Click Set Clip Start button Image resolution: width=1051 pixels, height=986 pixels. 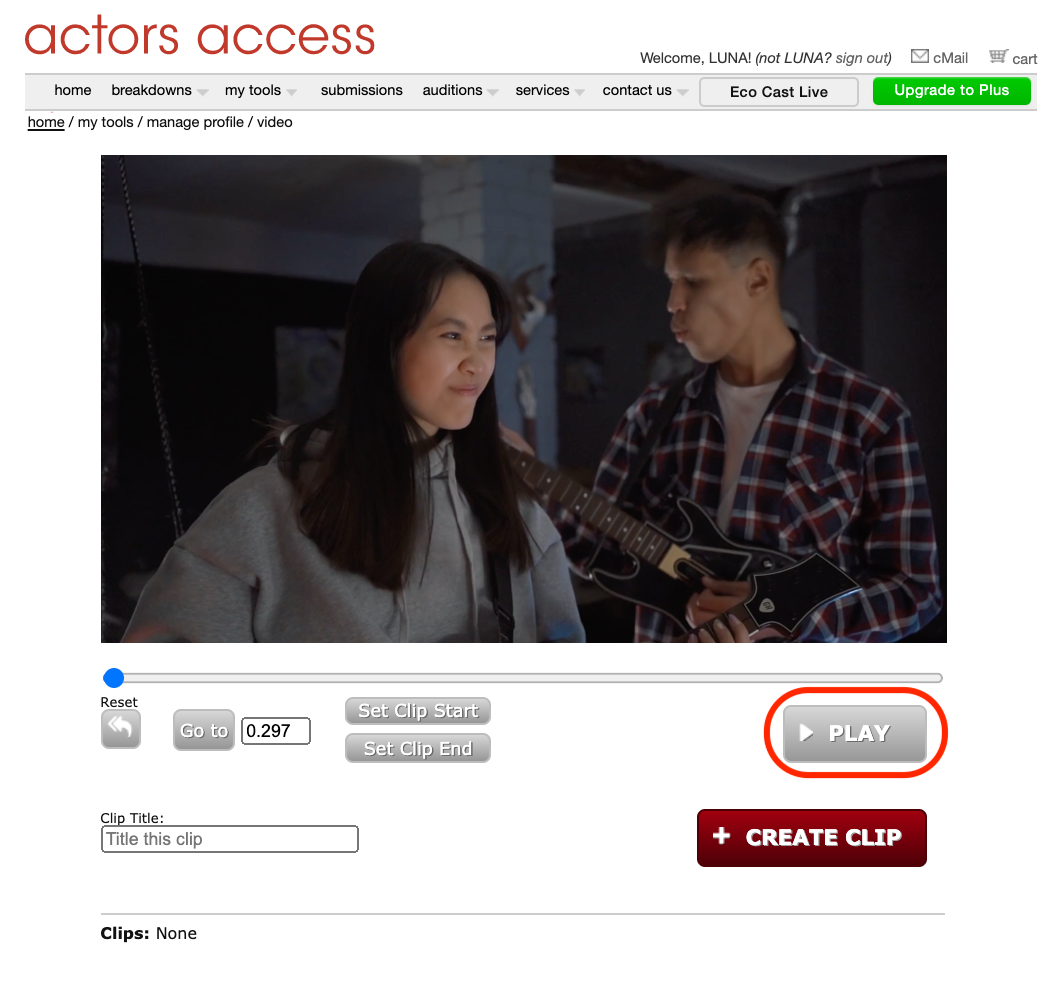[x=418, y=711]
